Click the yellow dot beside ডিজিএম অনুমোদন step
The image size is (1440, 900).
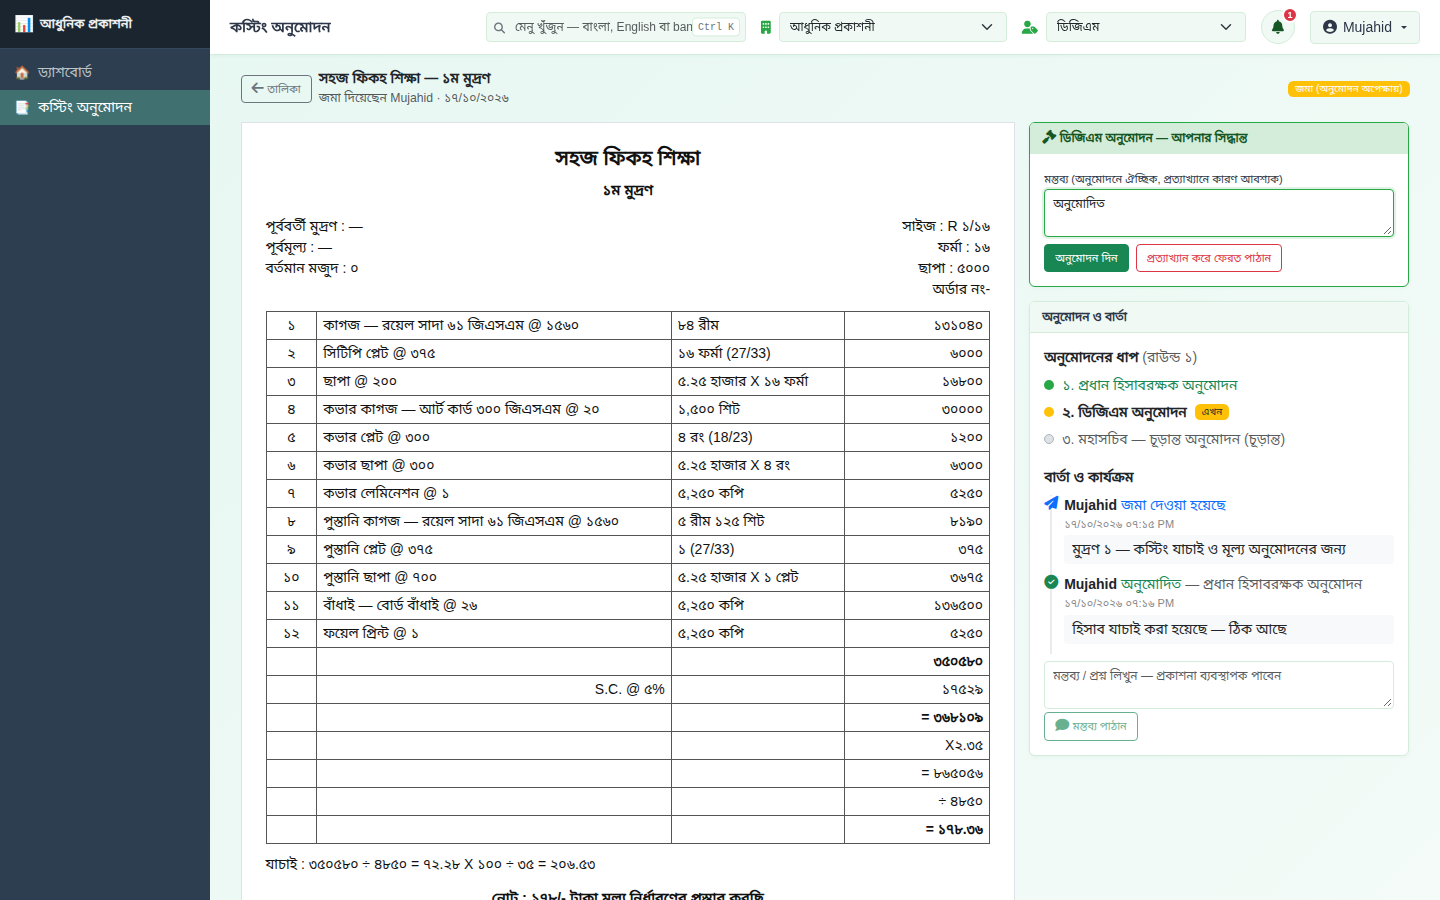[1049, 412]
